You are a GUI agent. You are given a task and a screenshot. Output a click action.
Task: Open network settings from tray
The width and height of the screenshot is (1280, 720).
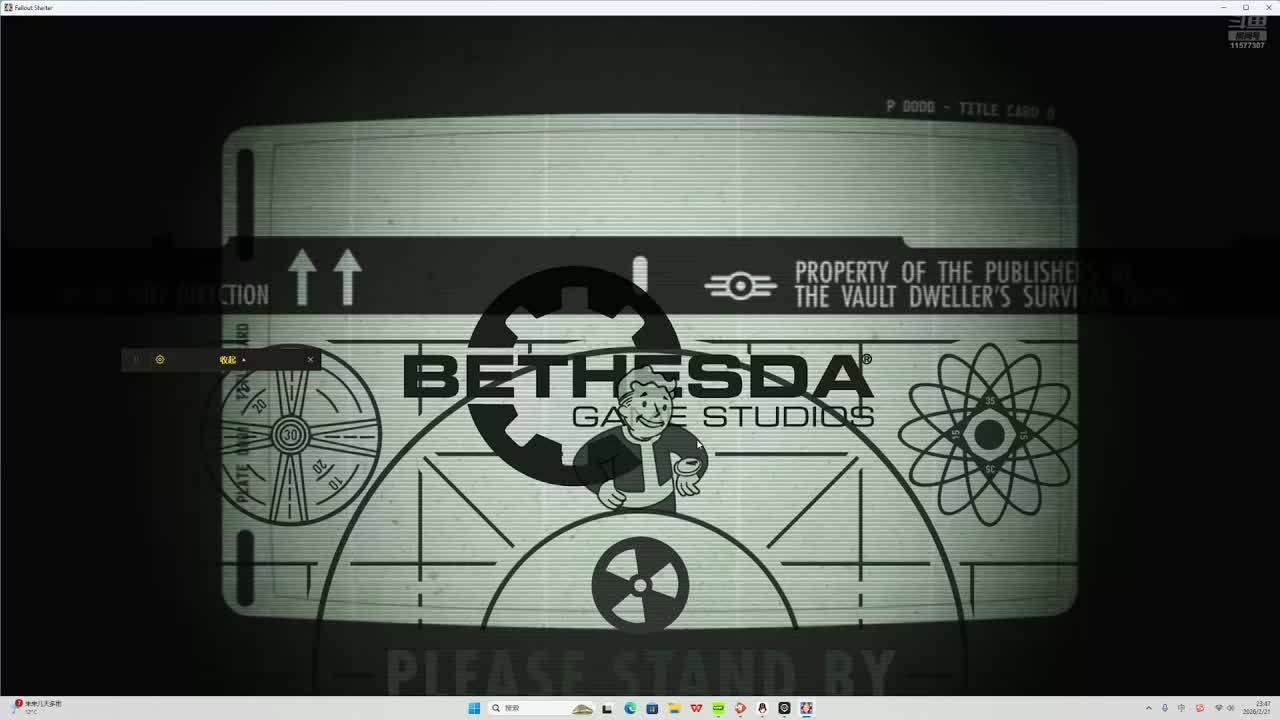(x=1217, y=708)
